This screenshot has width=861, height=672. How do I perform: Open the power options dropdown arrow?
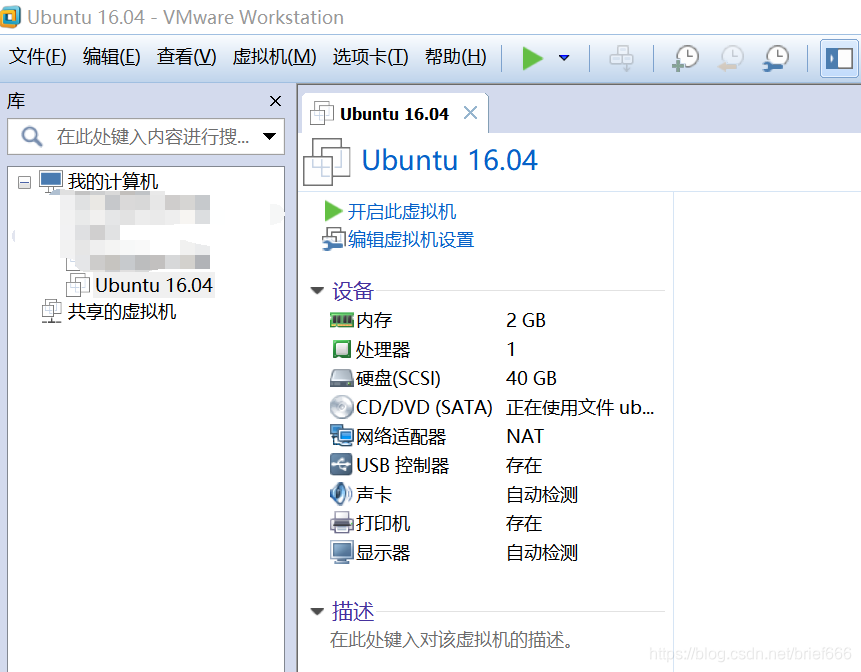pyautogui.click(x=564, y=58)
